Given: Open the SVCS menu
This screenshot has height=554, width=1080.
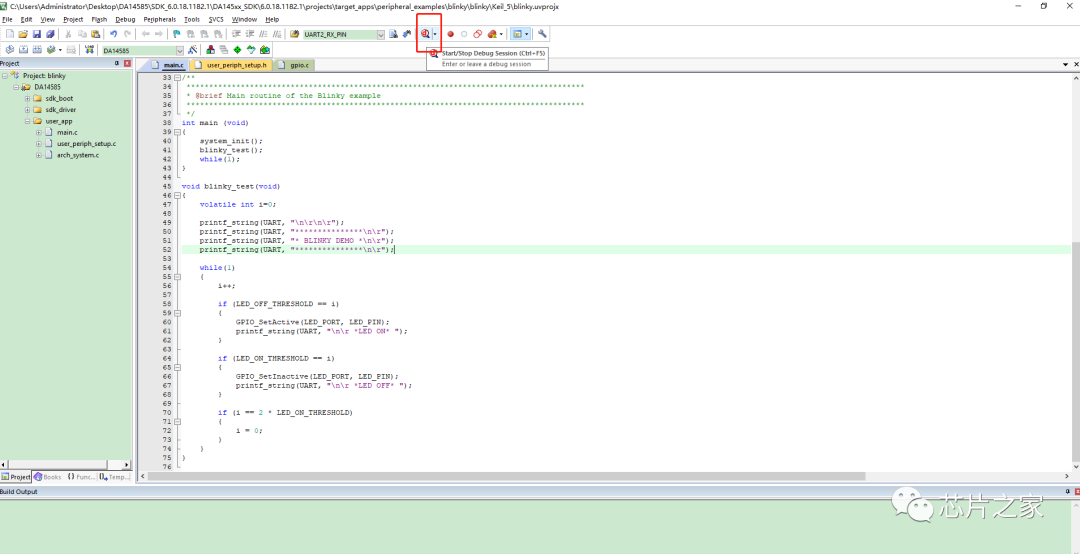Looking at the screenshot, I should pyautogui.click(x=216, y=19).
